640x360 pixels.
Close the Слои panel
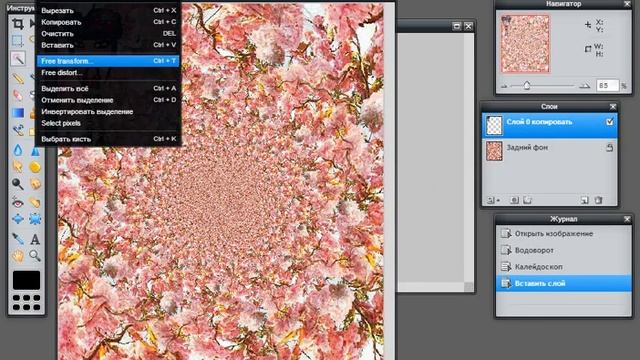(613, 107)
